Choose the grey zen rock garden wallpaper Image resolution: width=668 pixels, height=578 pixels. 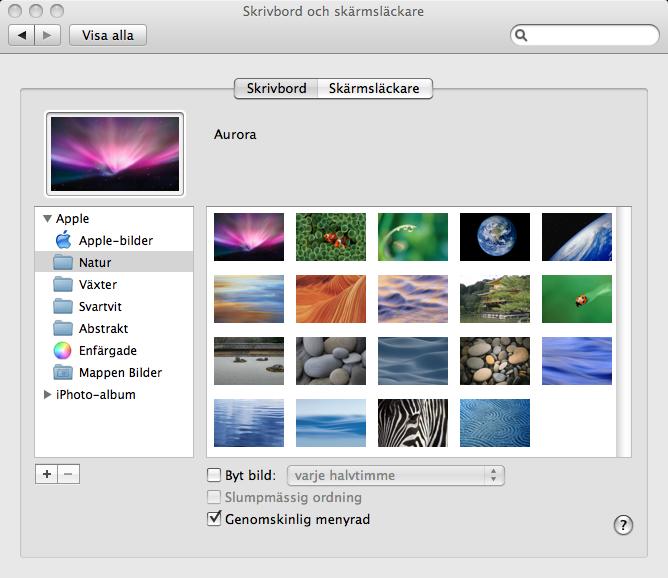pos(249,361)
